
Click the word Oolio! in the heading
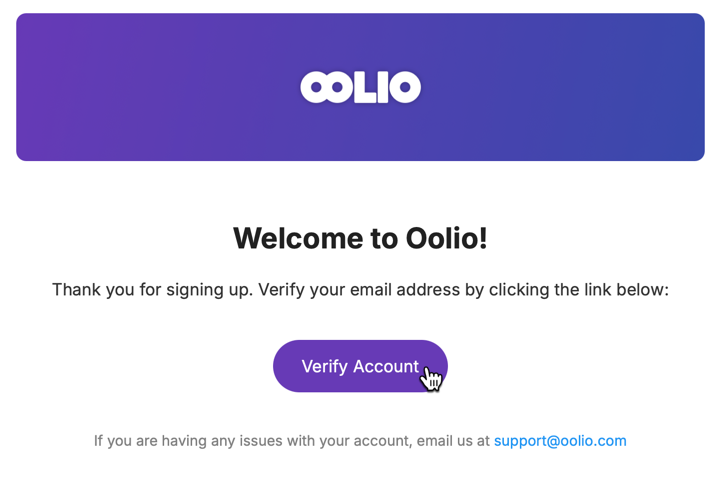point(447,238)
